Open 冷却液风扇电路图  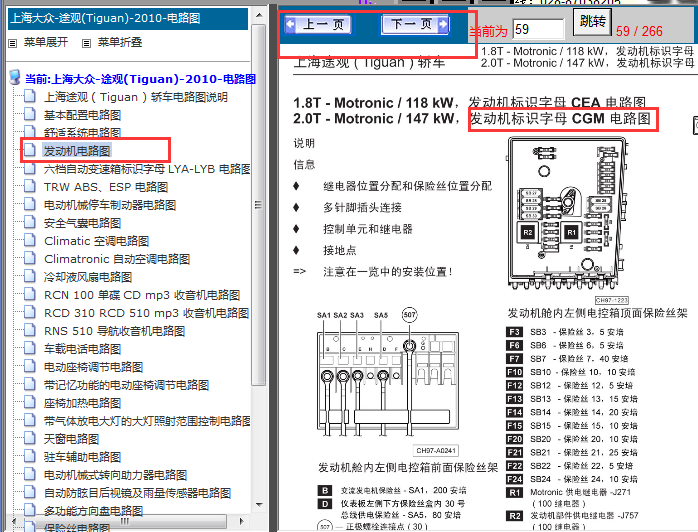click(88, 277)
